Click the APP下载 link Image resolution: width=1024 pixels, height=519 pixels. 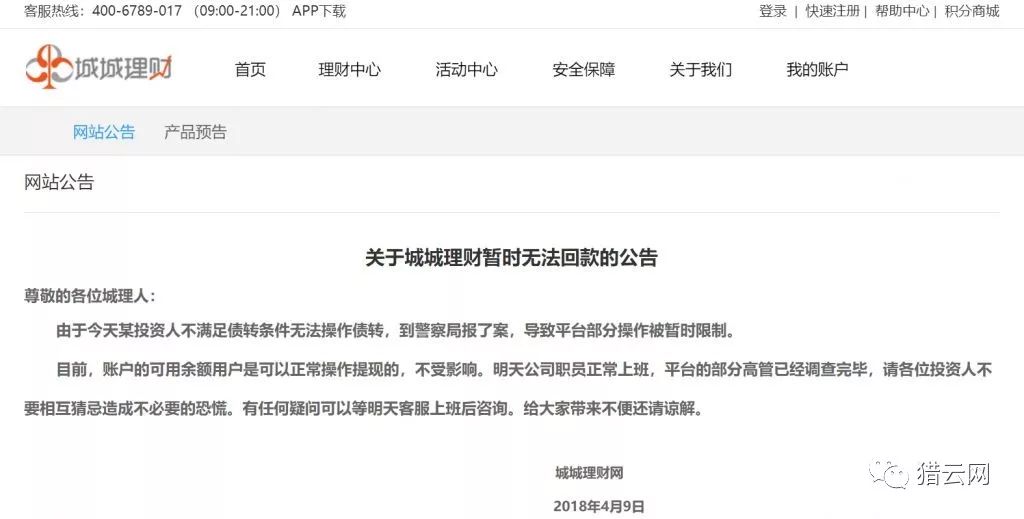click(x=319, y=11)
